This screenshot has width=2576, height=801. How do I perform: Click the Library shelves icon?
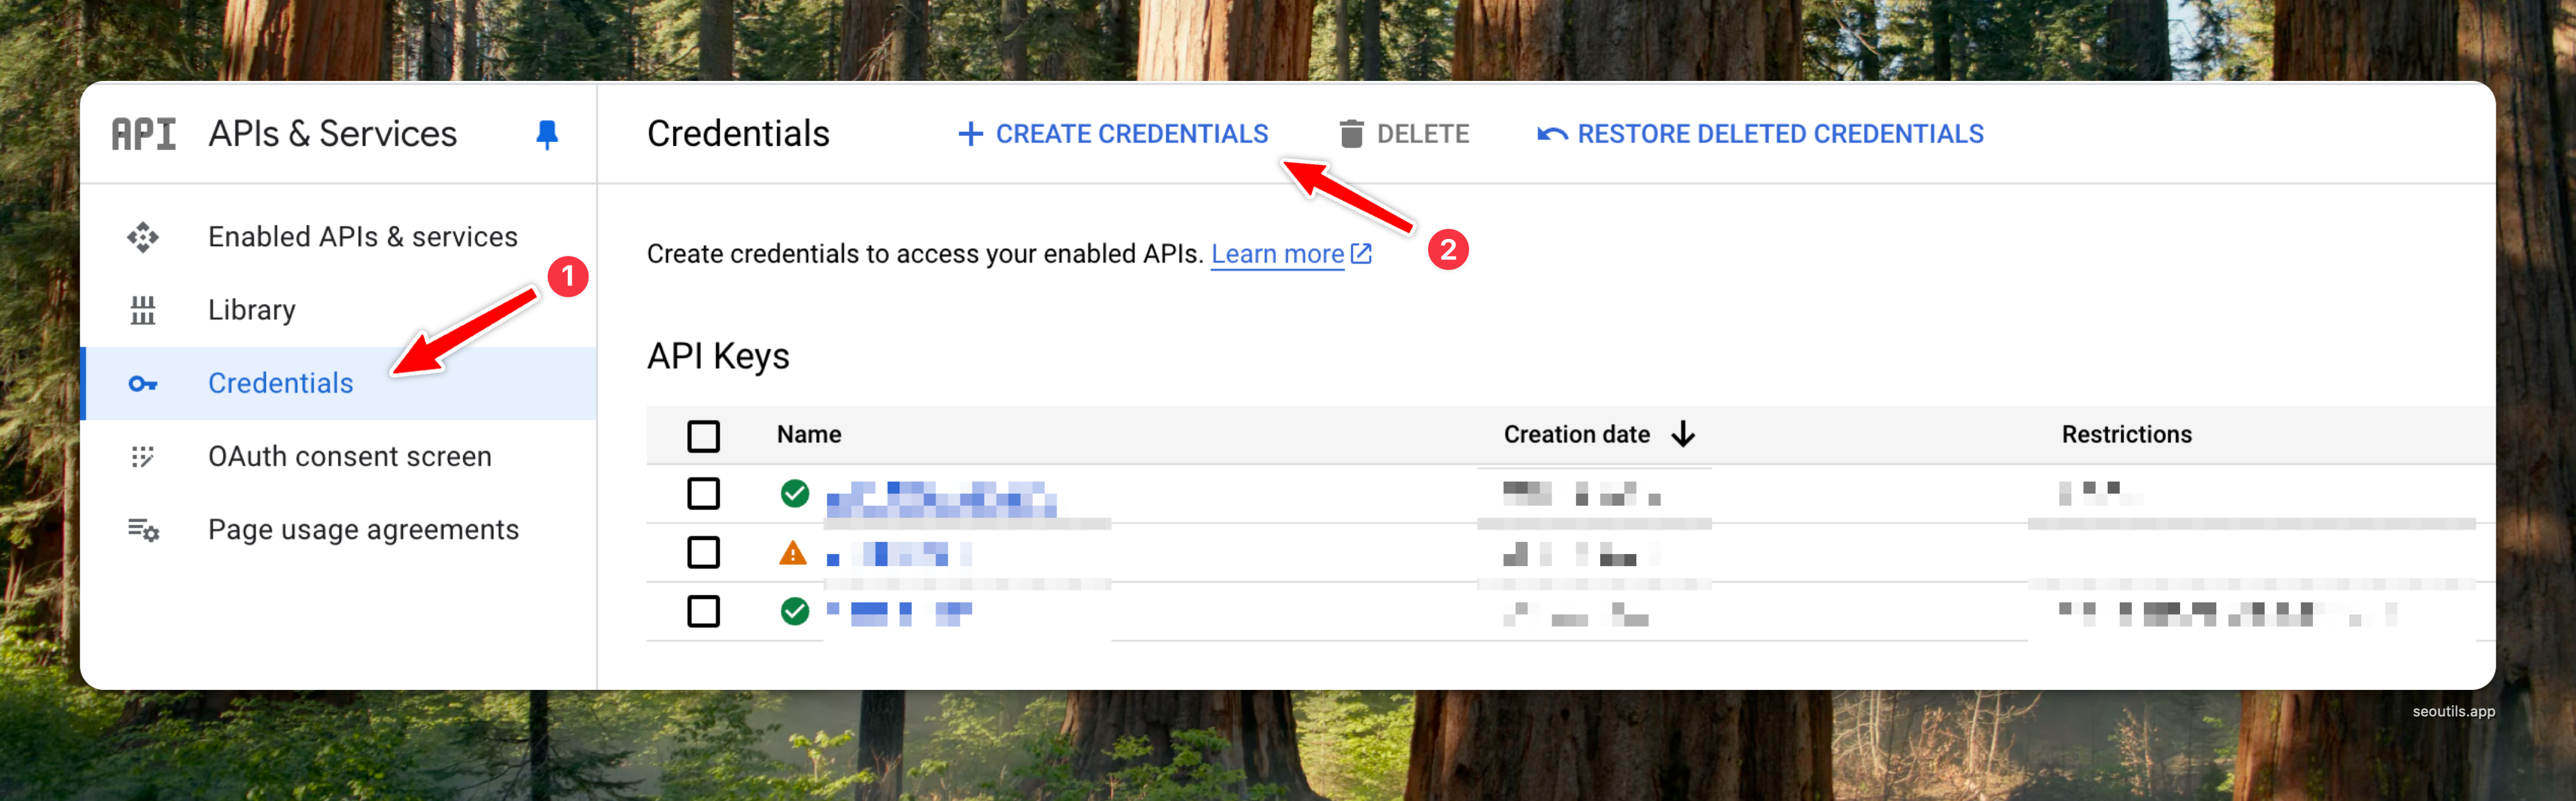[x=143, y=310]
